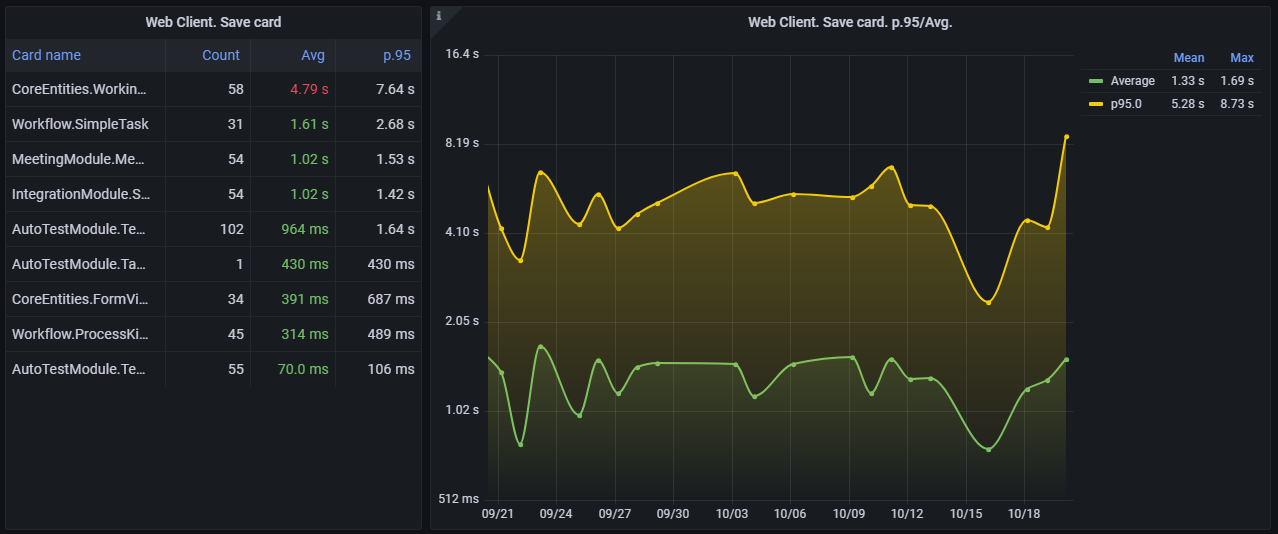Viewport: 1278px width, 534px height.
Task: Click the red 4.79 s average value
Action: click(x=309, y=89)
